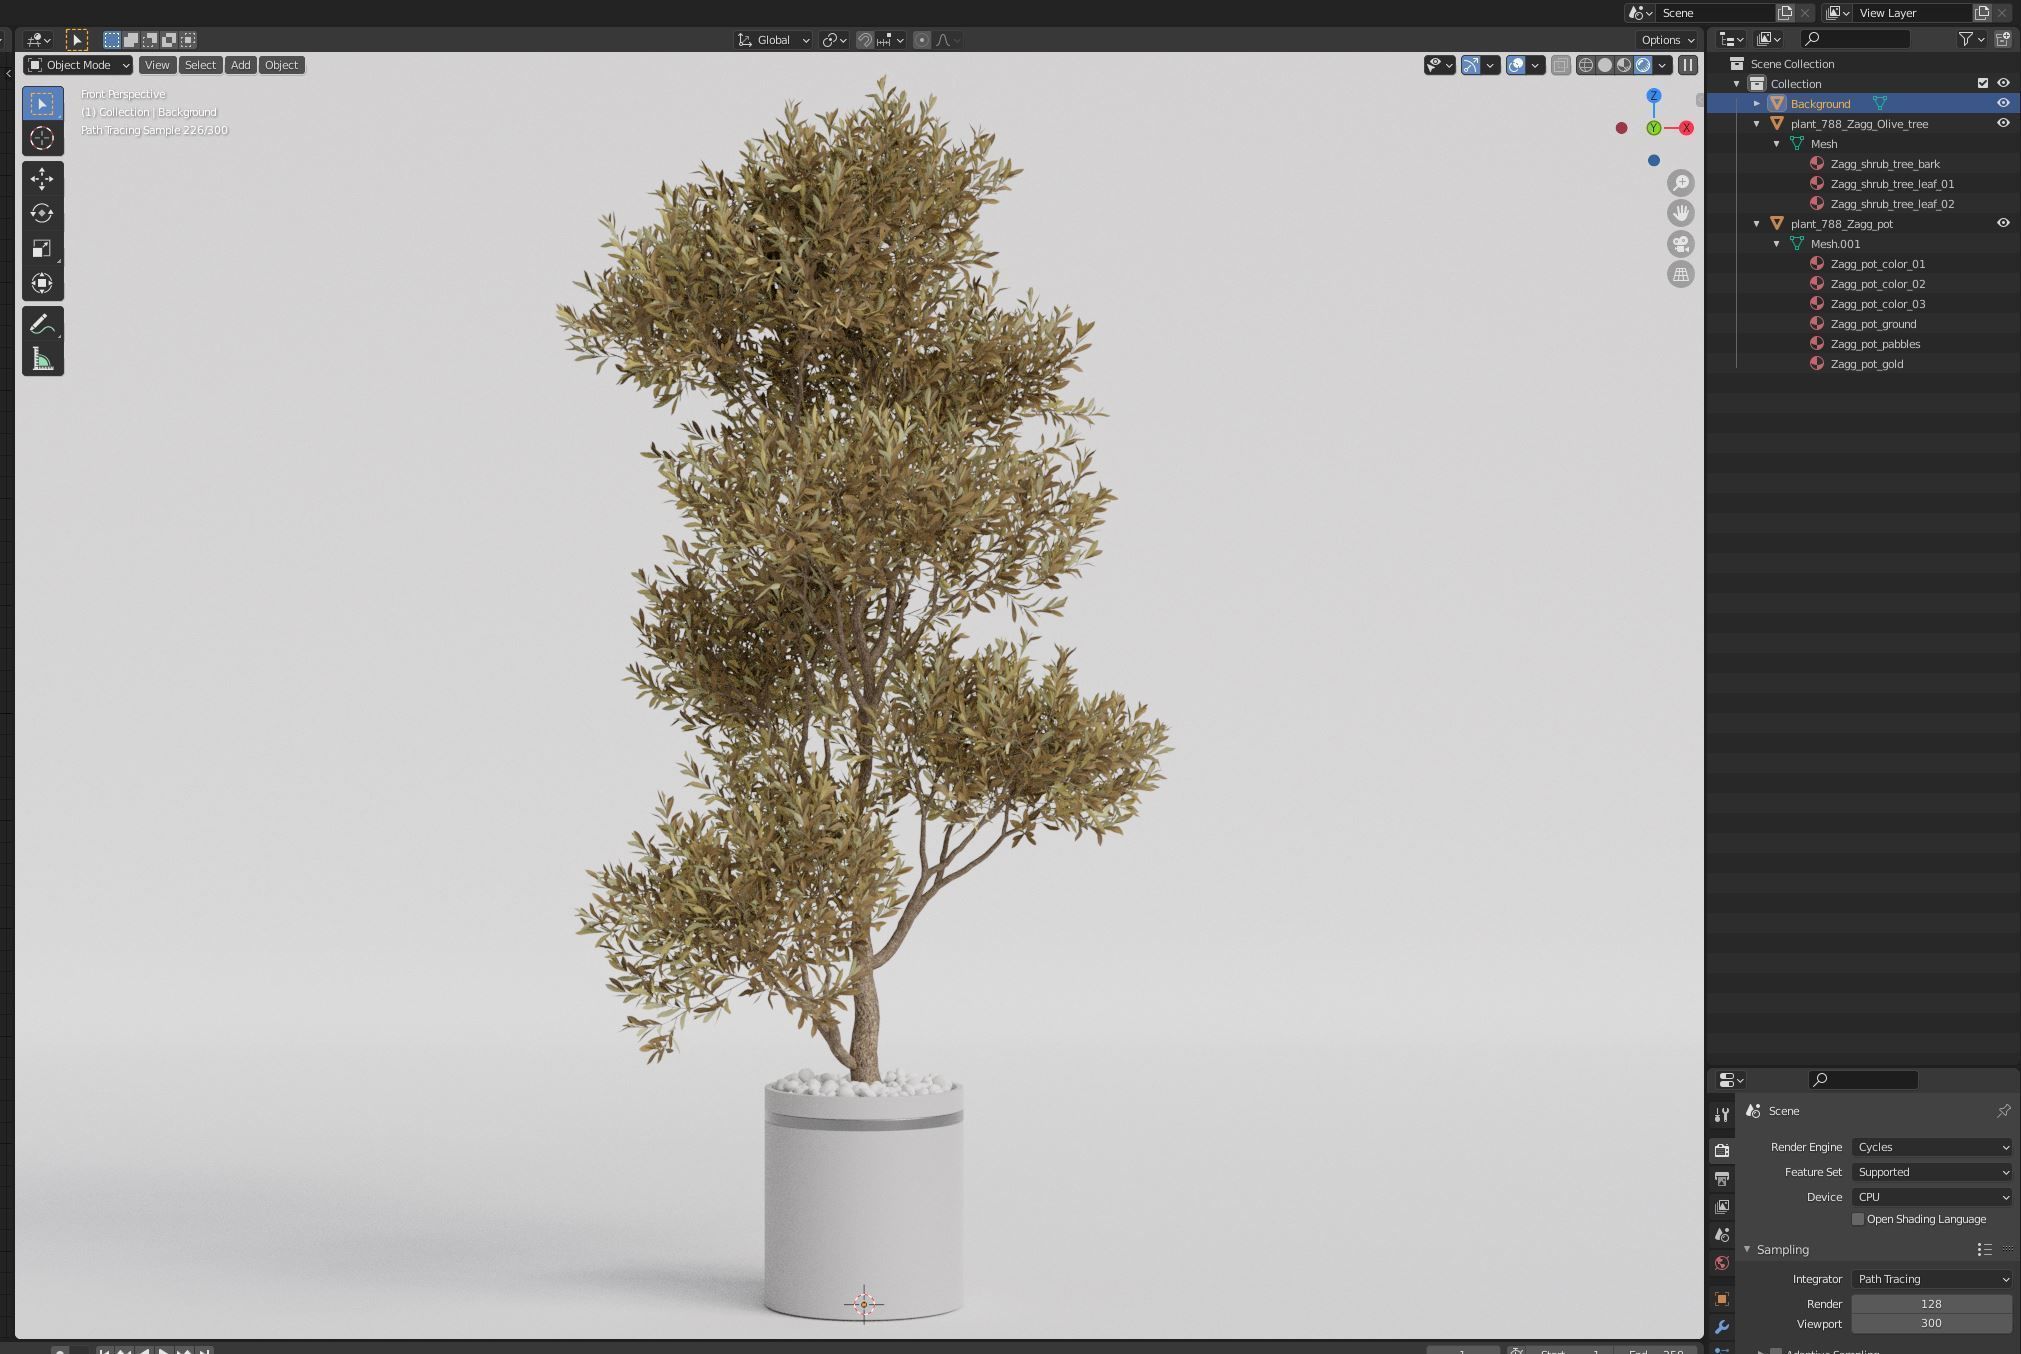2021x1354 pixels.
Task: Select the Move tool in the toolbar
Action: pos(42,178)
